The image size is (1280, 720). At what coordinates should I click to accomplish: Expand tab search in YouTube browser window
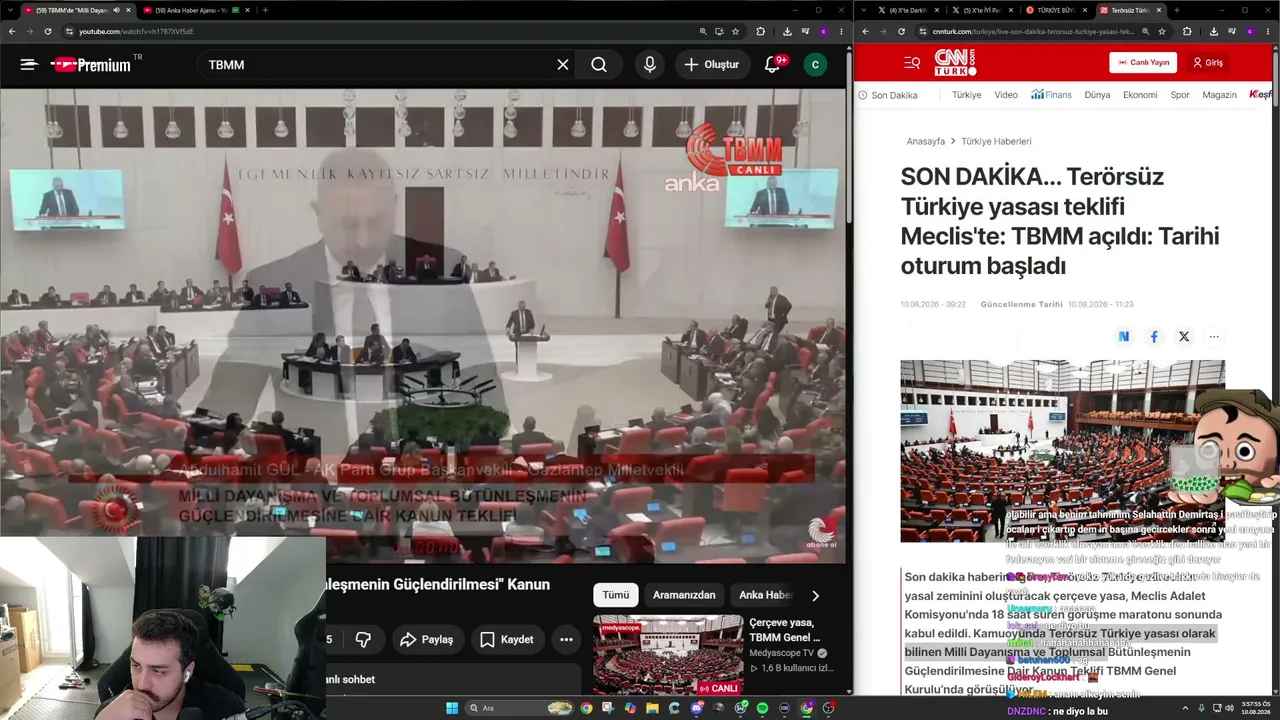11,10
